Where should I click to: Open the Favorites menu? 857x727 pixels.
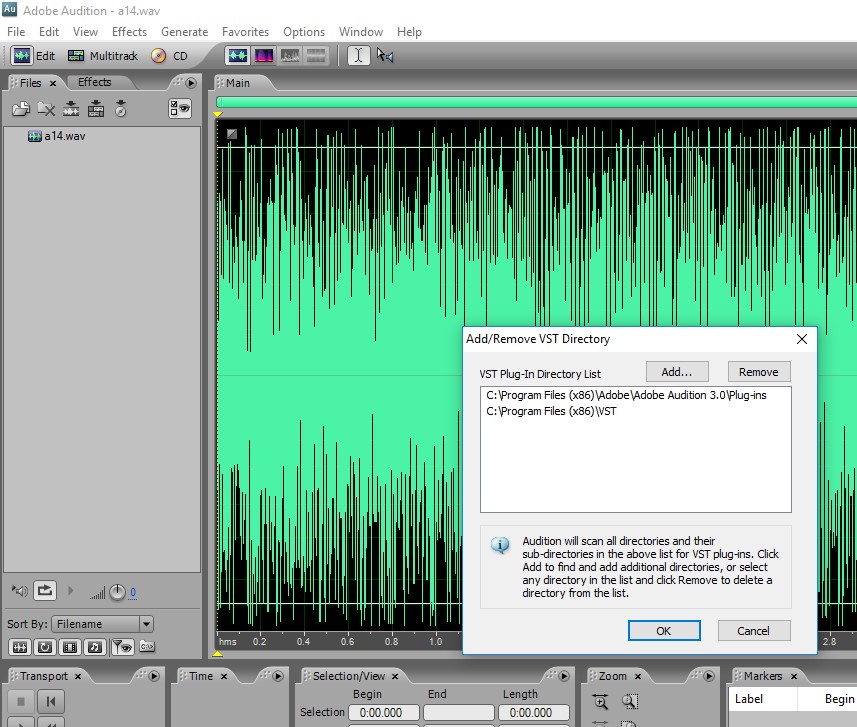[245, 32]
